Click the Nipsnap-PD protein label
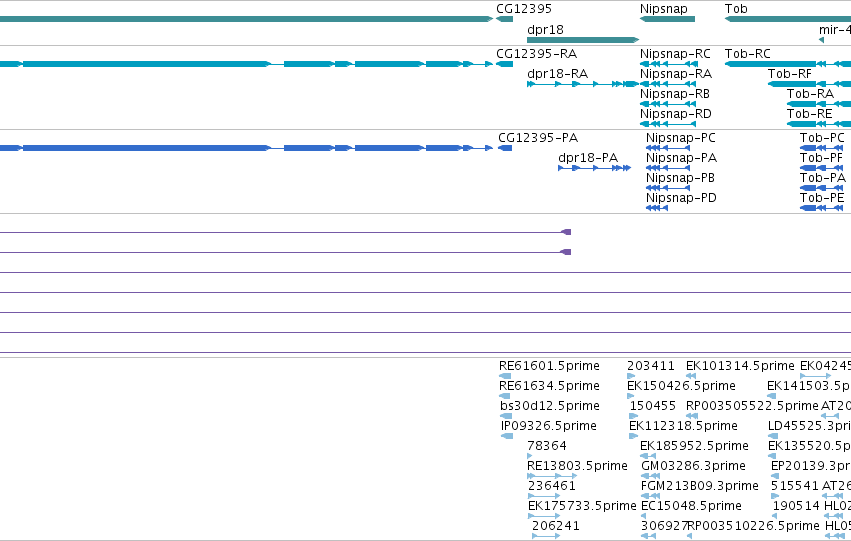851x541 pixels. pos(681,198)
